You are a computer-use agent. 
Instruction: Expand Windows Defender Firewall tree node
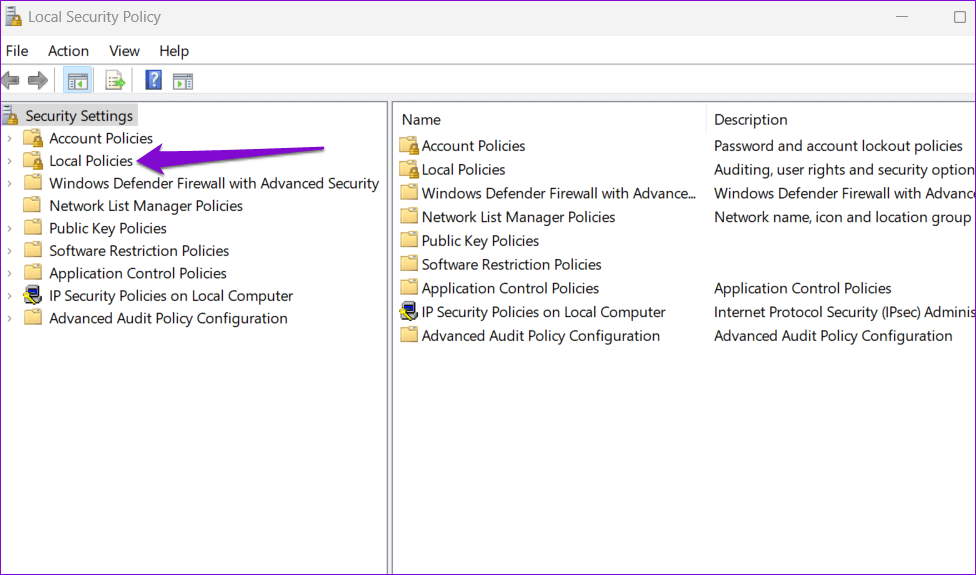point(9,184)
